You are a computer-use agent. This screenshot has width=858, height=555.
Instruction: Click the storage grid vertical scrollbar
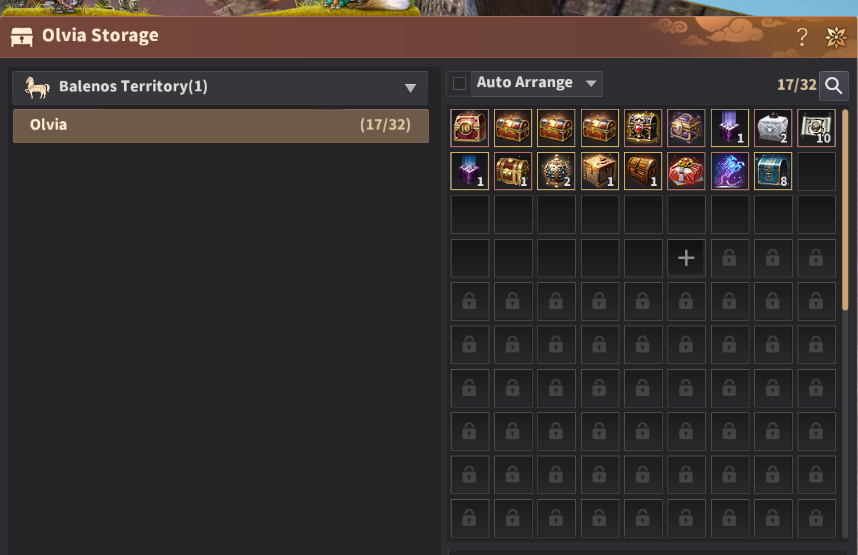[845, 210]
